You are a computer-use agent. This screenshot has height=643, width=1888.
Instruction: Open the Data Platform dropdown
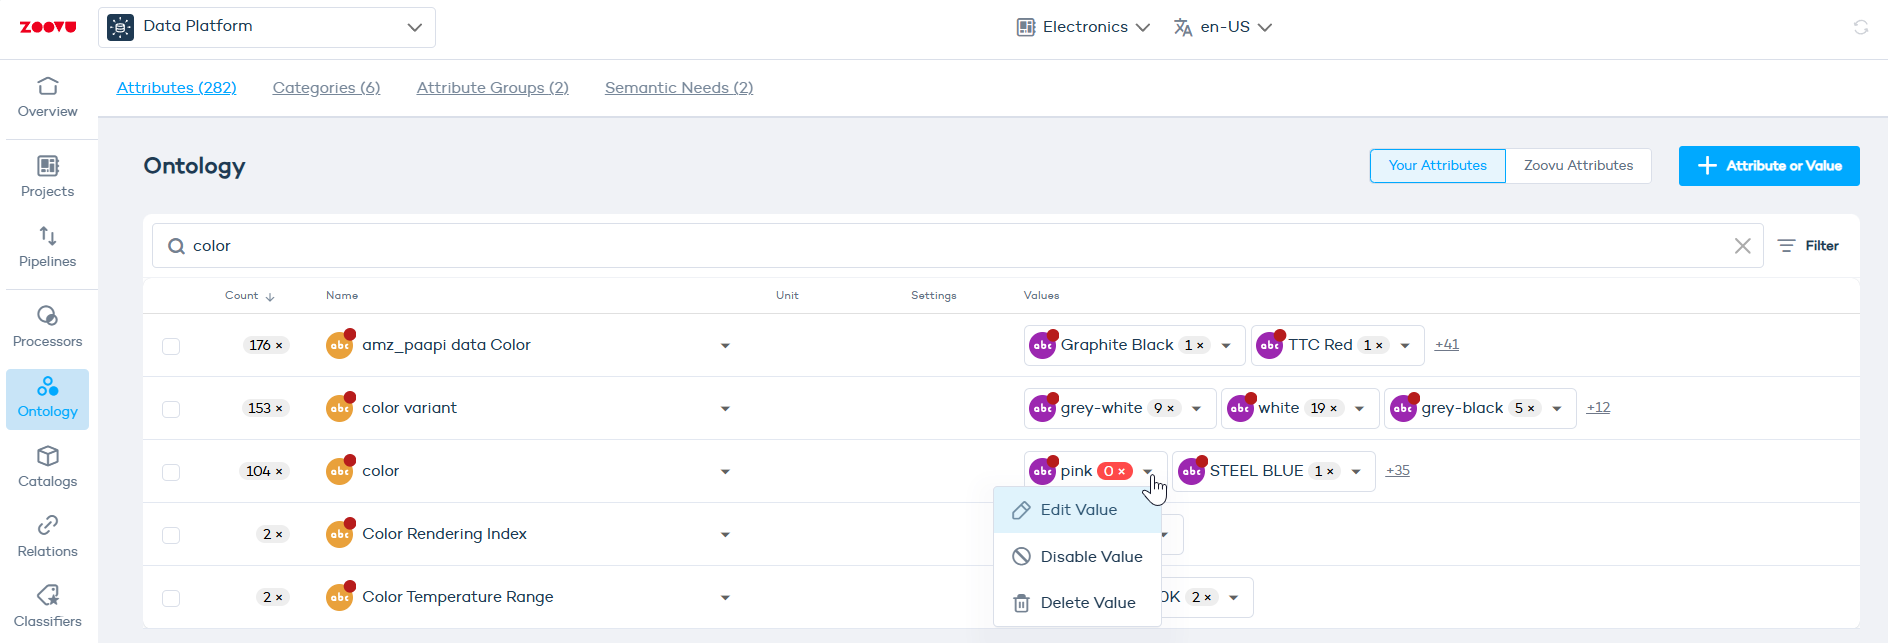click(267, 27)
